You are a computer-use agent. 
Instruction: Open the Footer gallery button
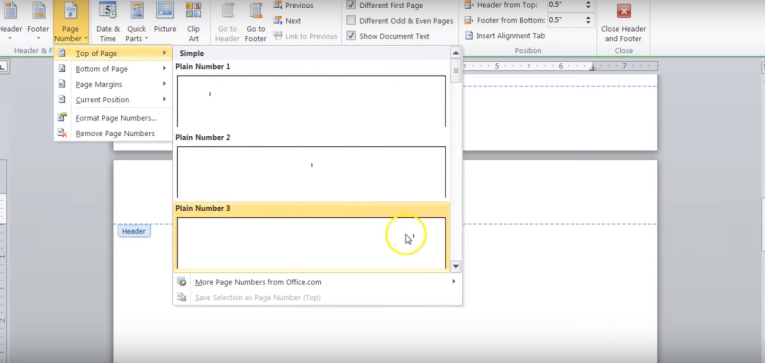pyautogui.click(x=38, y=21)
